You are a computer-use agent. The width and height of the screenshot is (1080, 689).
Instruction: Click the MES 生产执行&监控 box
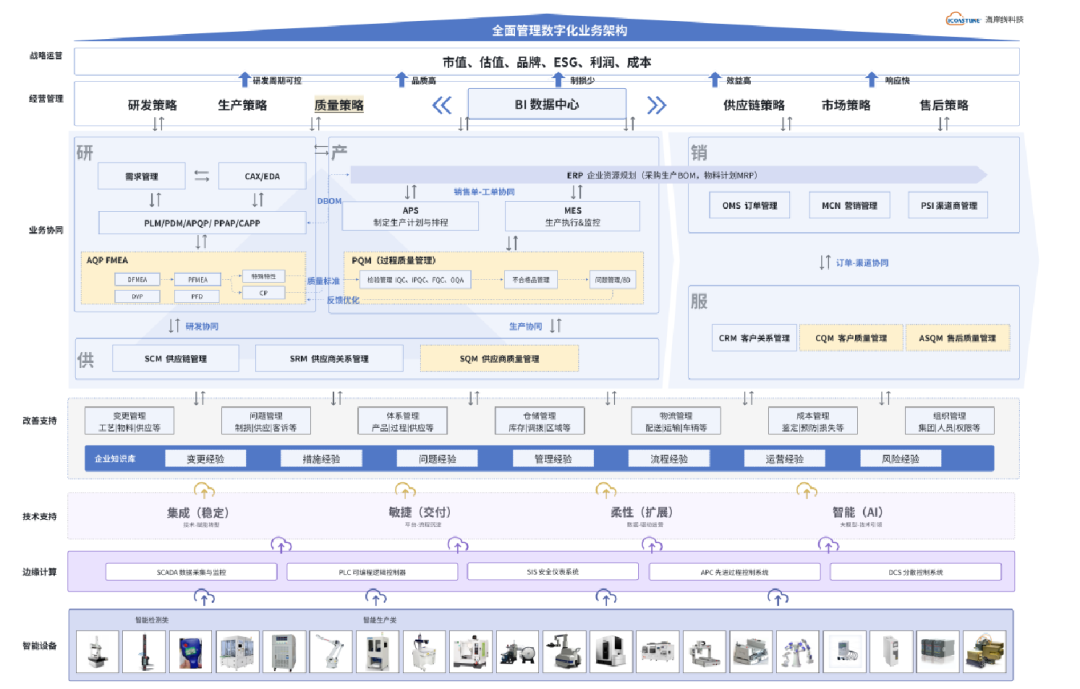tap(572, 216)
